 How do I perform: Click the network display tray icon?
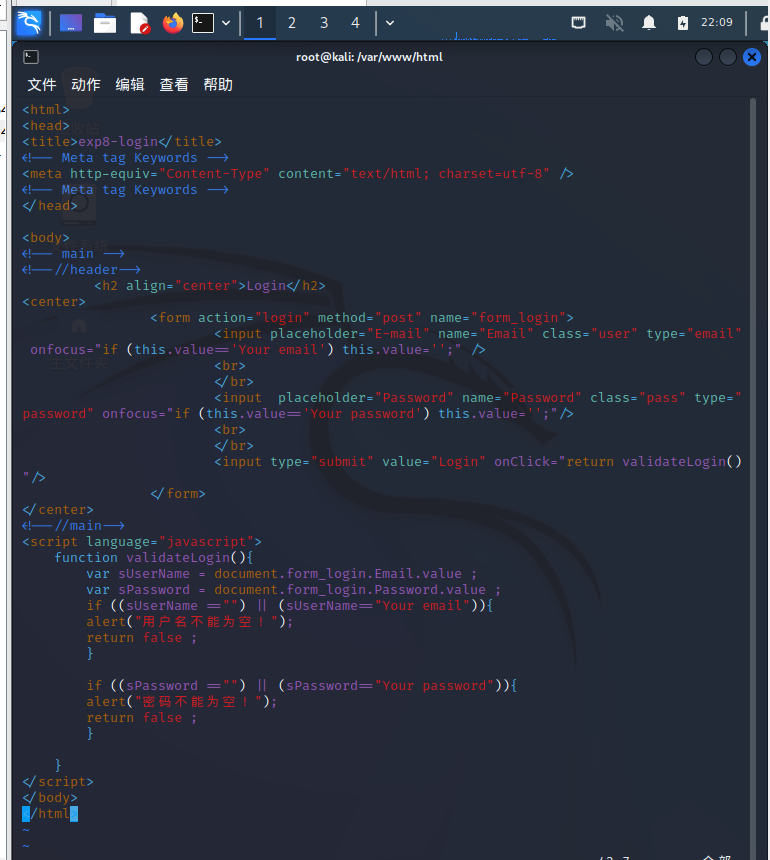pos(579,22)
